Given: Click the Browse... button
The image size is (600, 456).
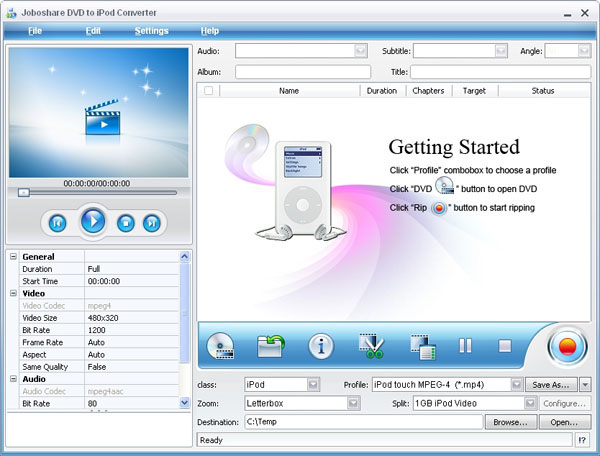Looking at the screenshot, I should [510, 422].
